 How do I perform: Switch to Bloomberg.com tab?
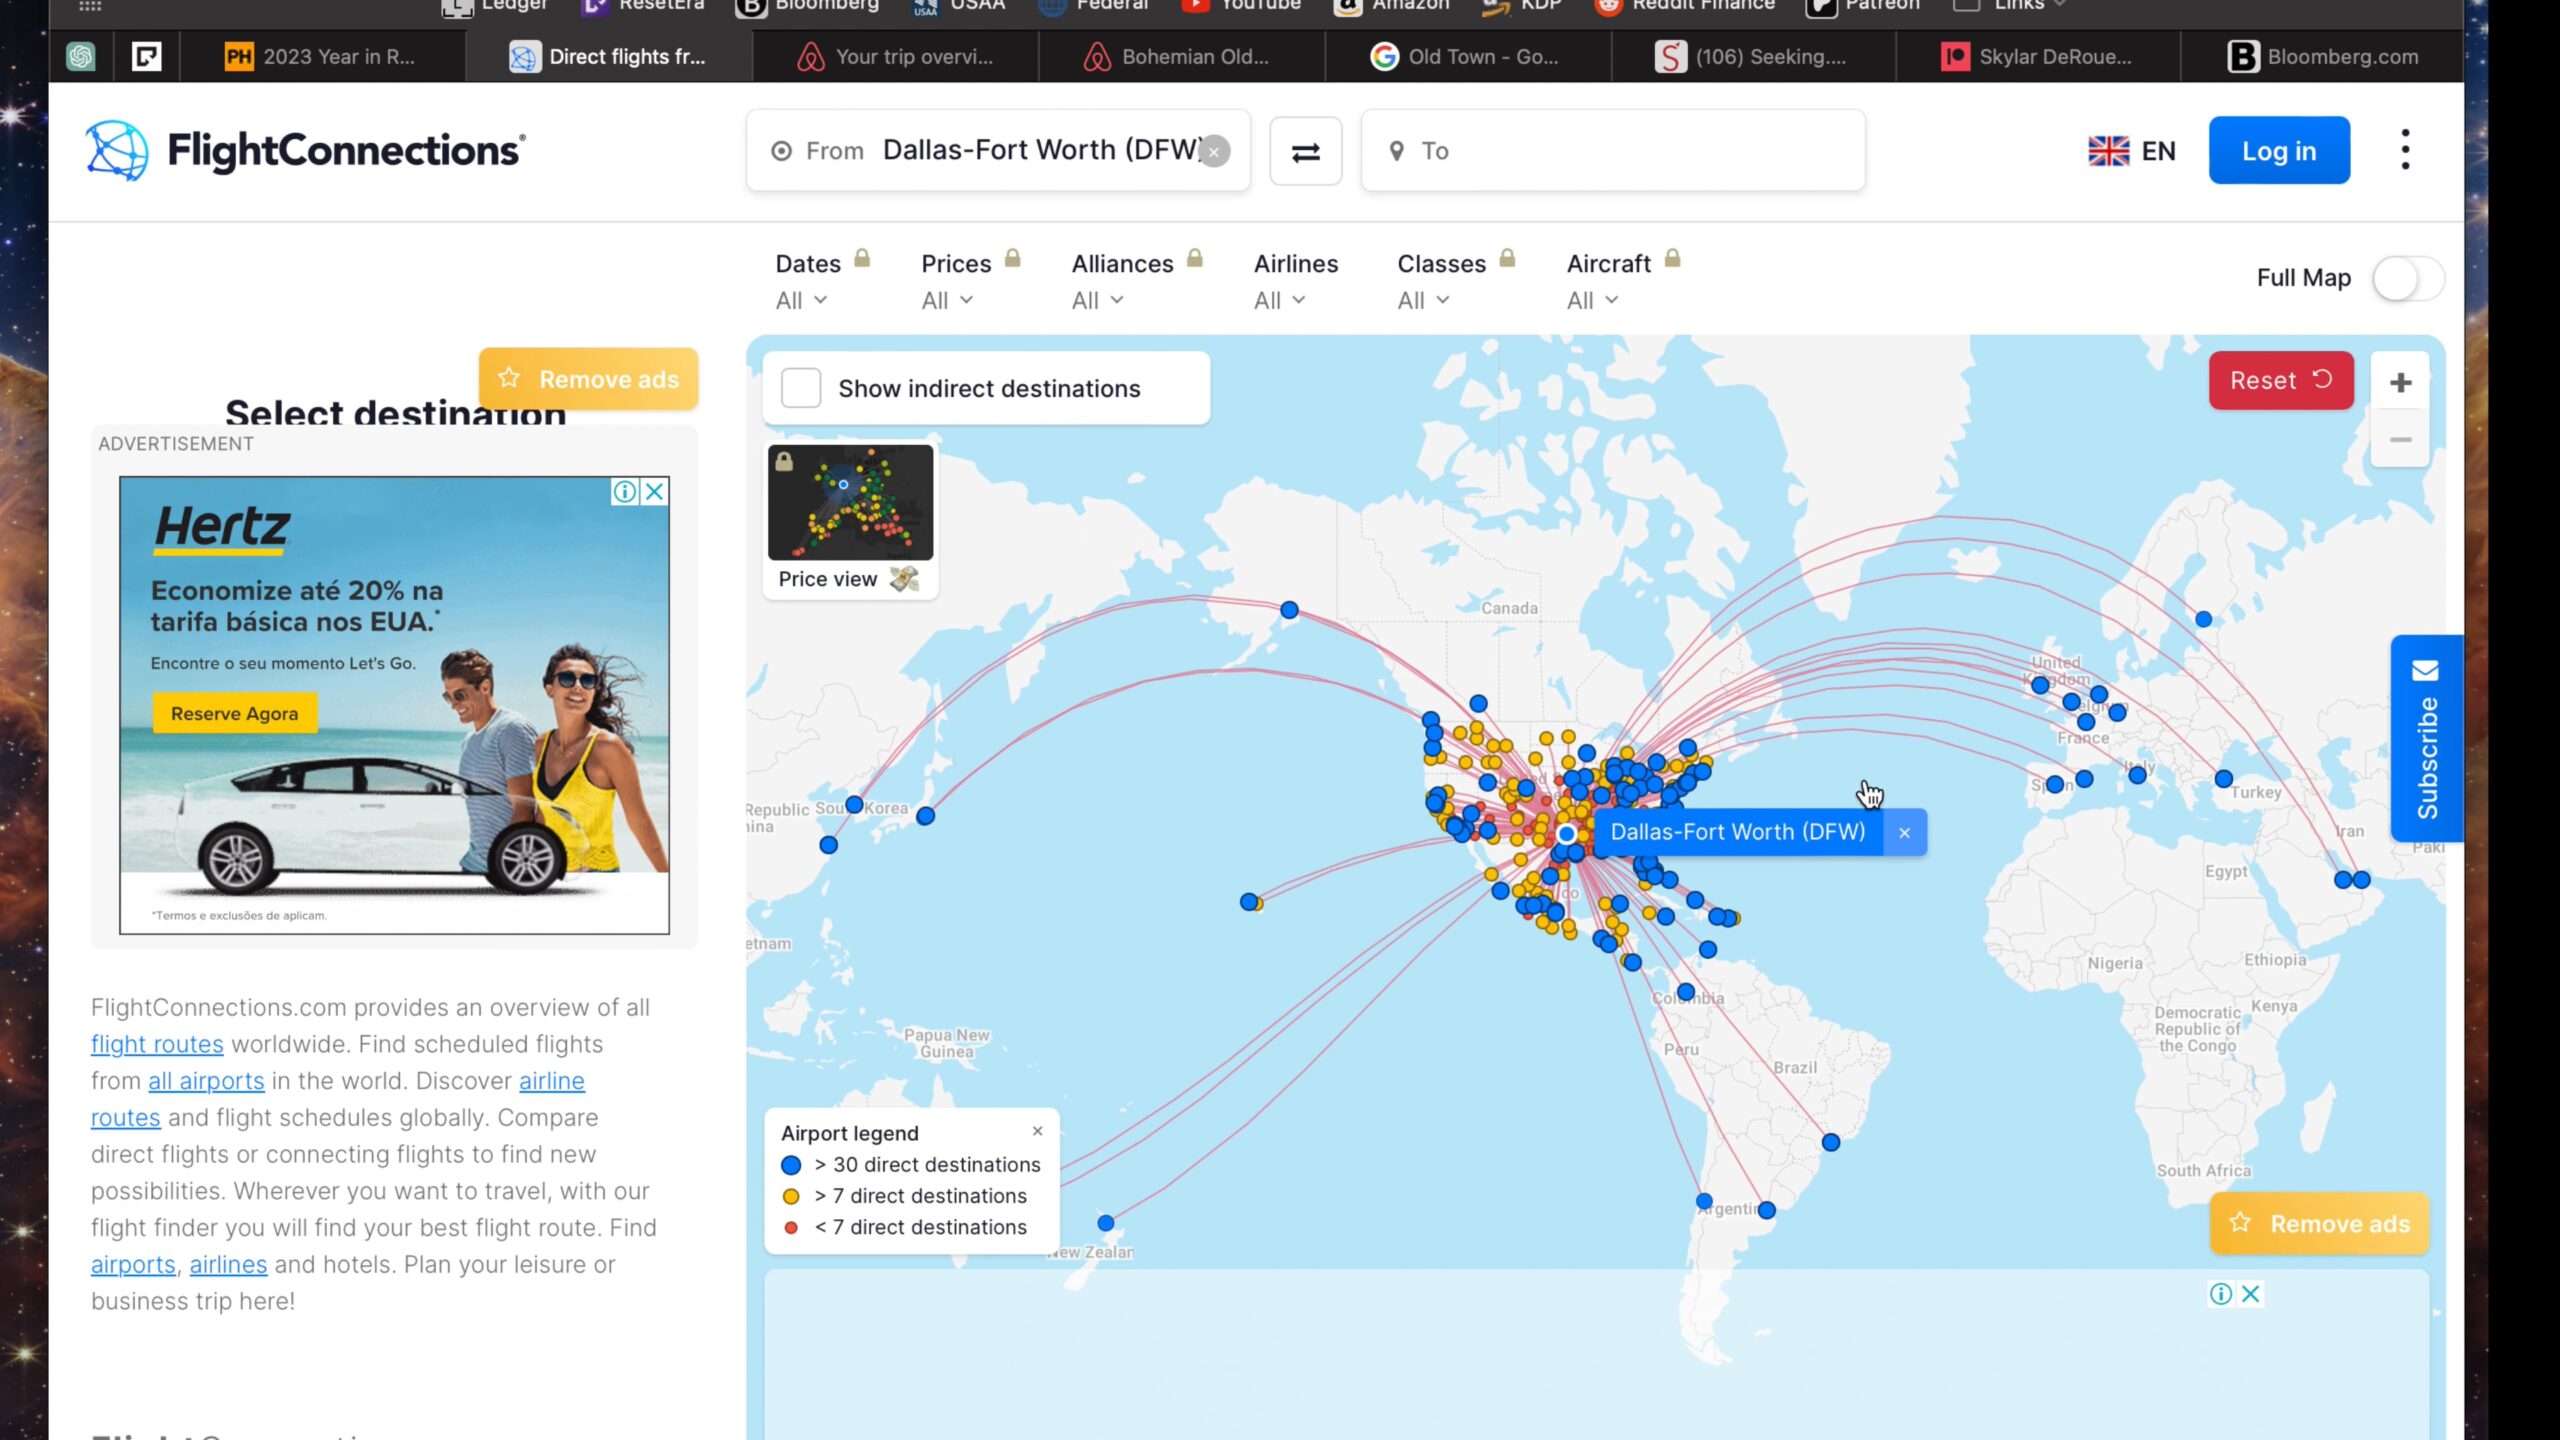2322,56
